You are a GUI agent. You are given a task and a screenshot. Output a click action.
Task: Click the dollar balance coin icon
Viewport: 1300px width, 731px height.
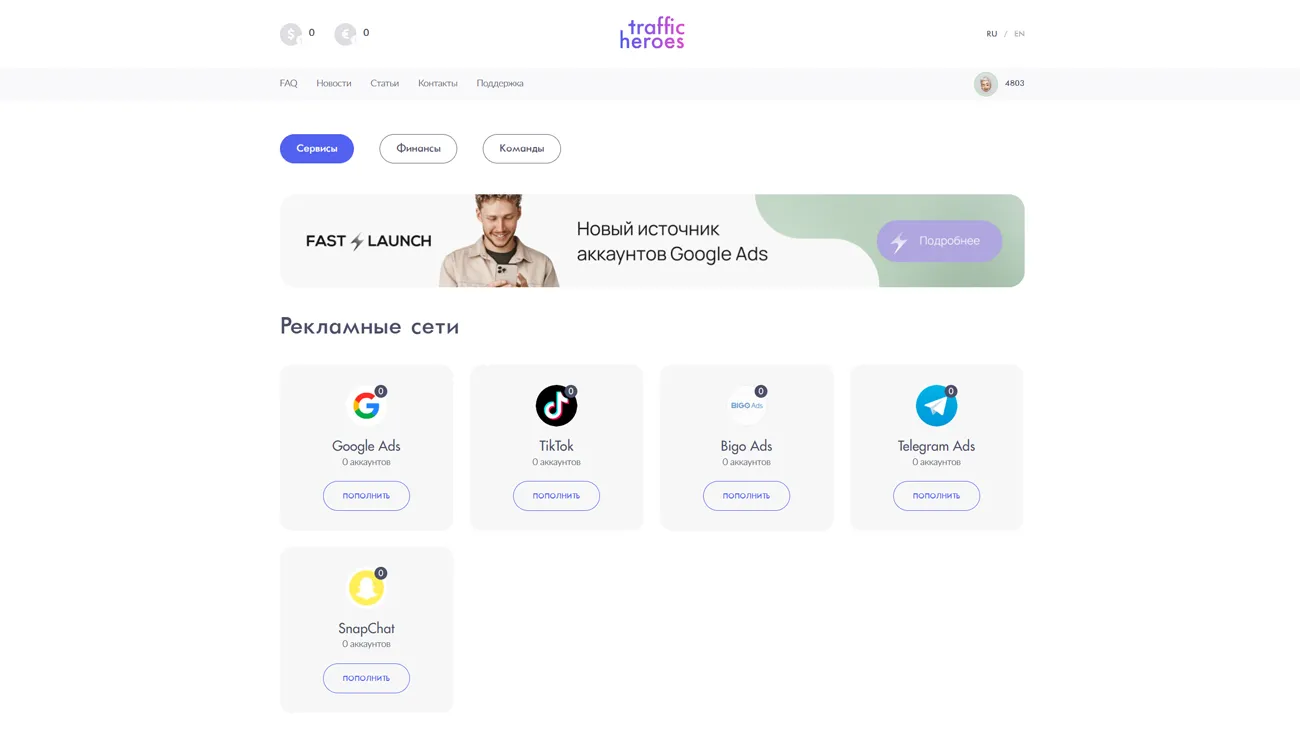point(291,34)
